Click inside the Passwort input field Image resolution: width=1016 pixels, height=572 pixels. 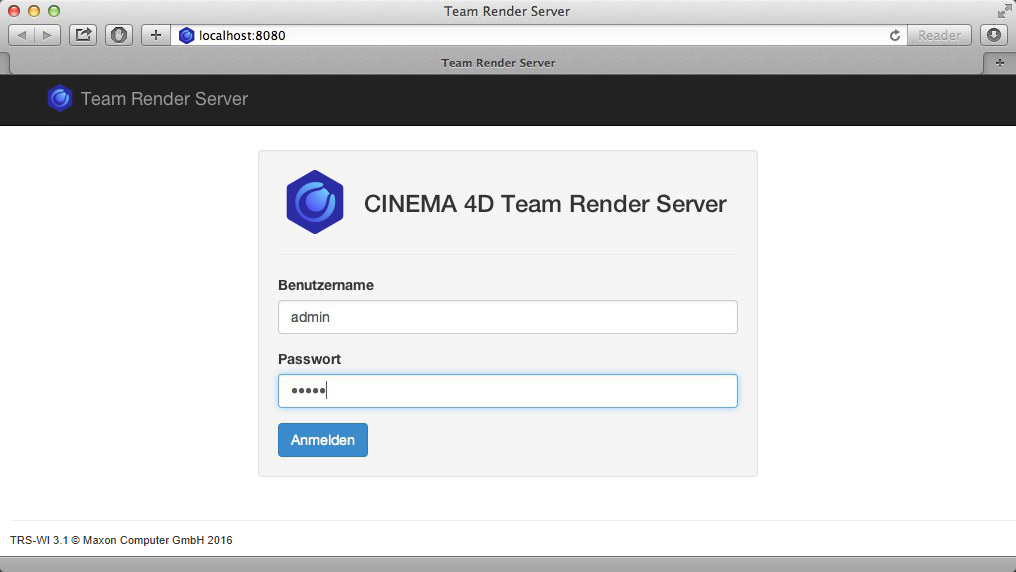(507, 391)
